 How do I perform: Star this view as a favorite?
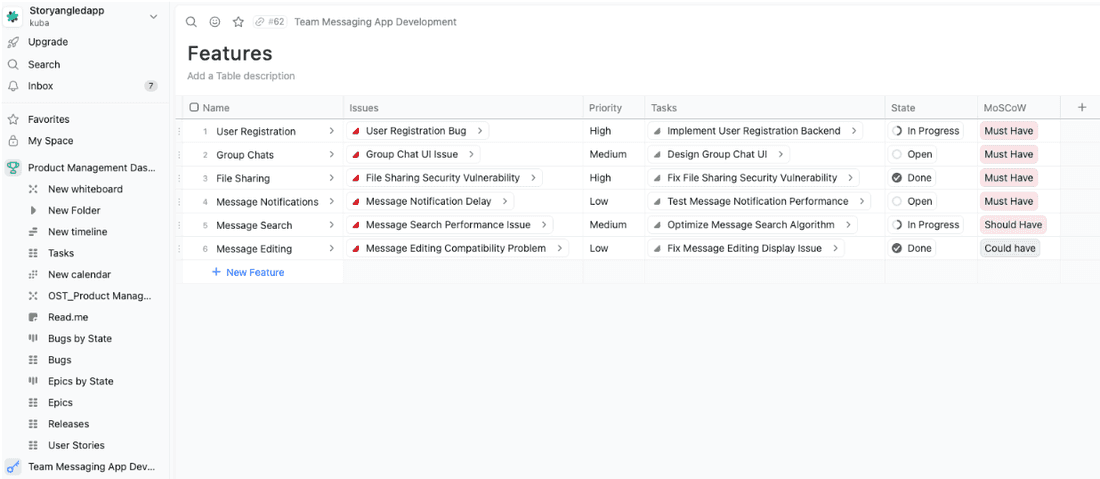238,22
